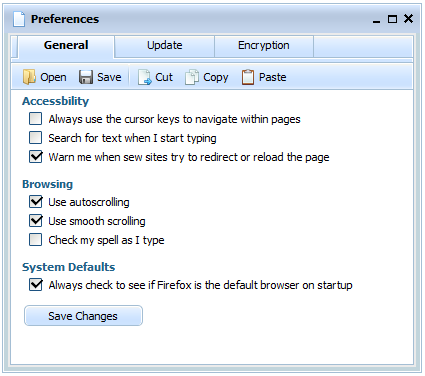
Task: Switch to the Update tab
Action: 165,46
